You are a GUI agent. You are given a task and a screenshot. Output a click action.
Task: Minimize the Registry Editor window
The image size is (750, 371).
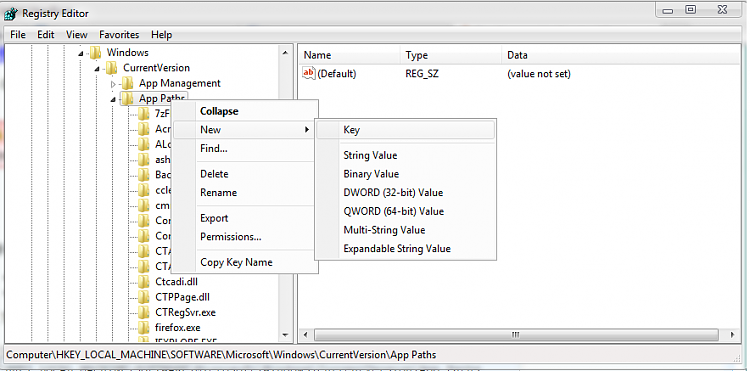[667, 10]
